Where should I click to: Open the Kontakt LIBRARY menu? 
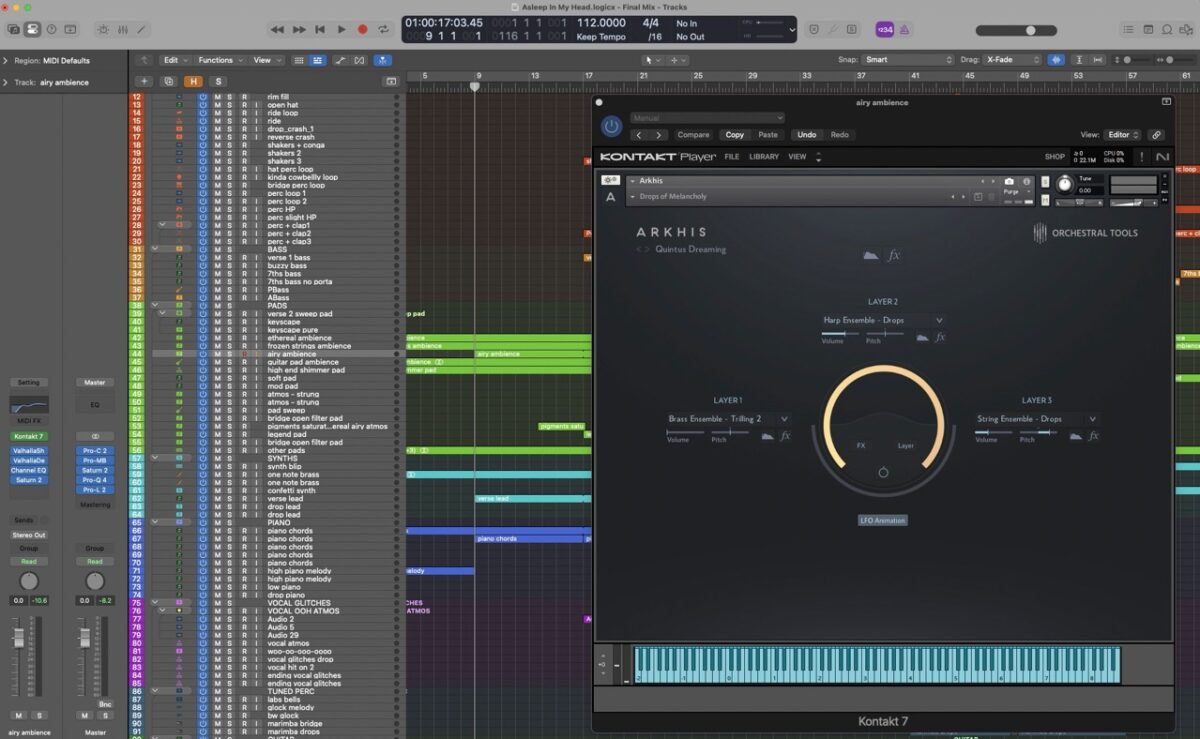763,157
